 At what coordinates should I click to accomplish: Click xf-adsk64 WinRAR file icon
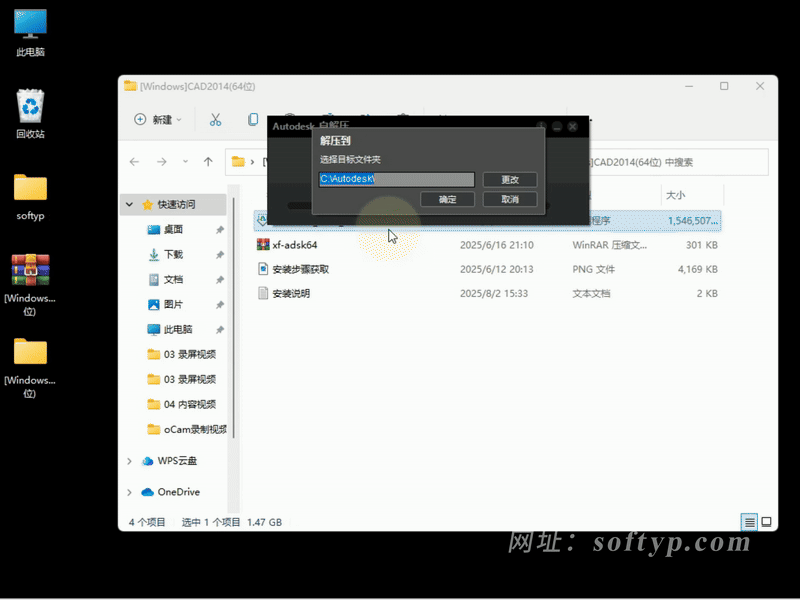[263, 245]
